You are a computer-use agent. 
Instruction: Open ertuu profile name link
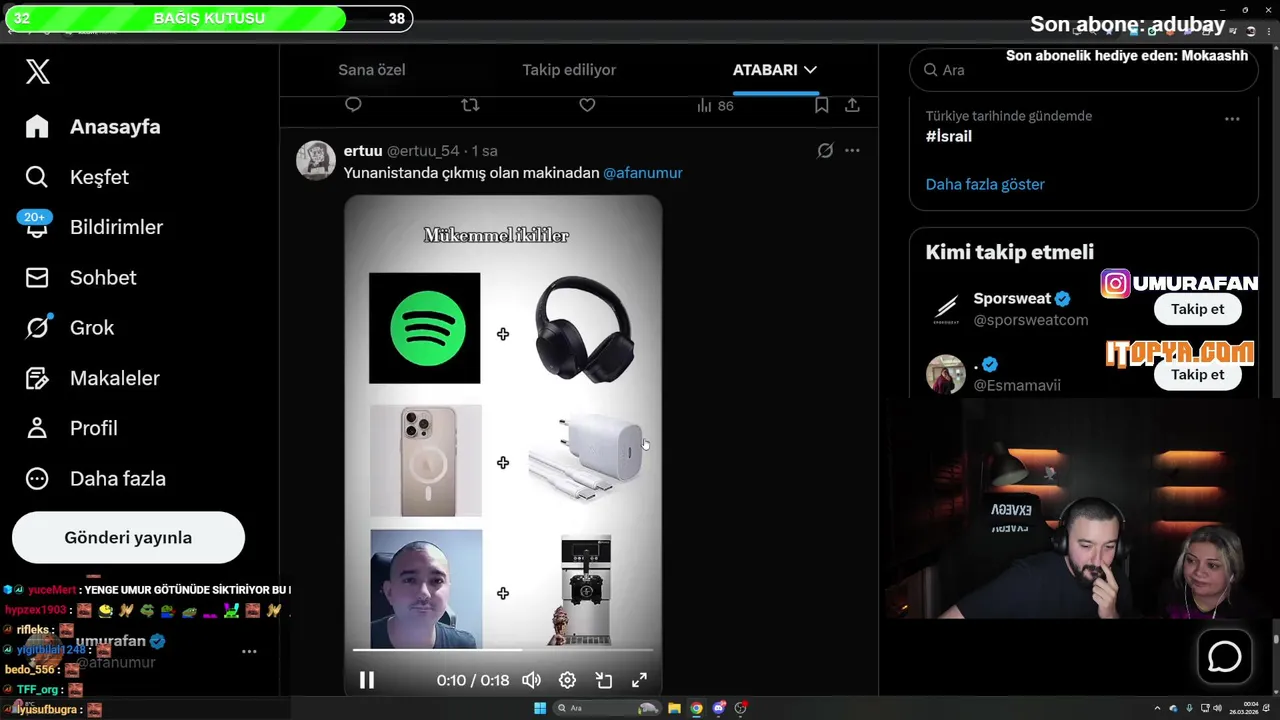[363, 151]
